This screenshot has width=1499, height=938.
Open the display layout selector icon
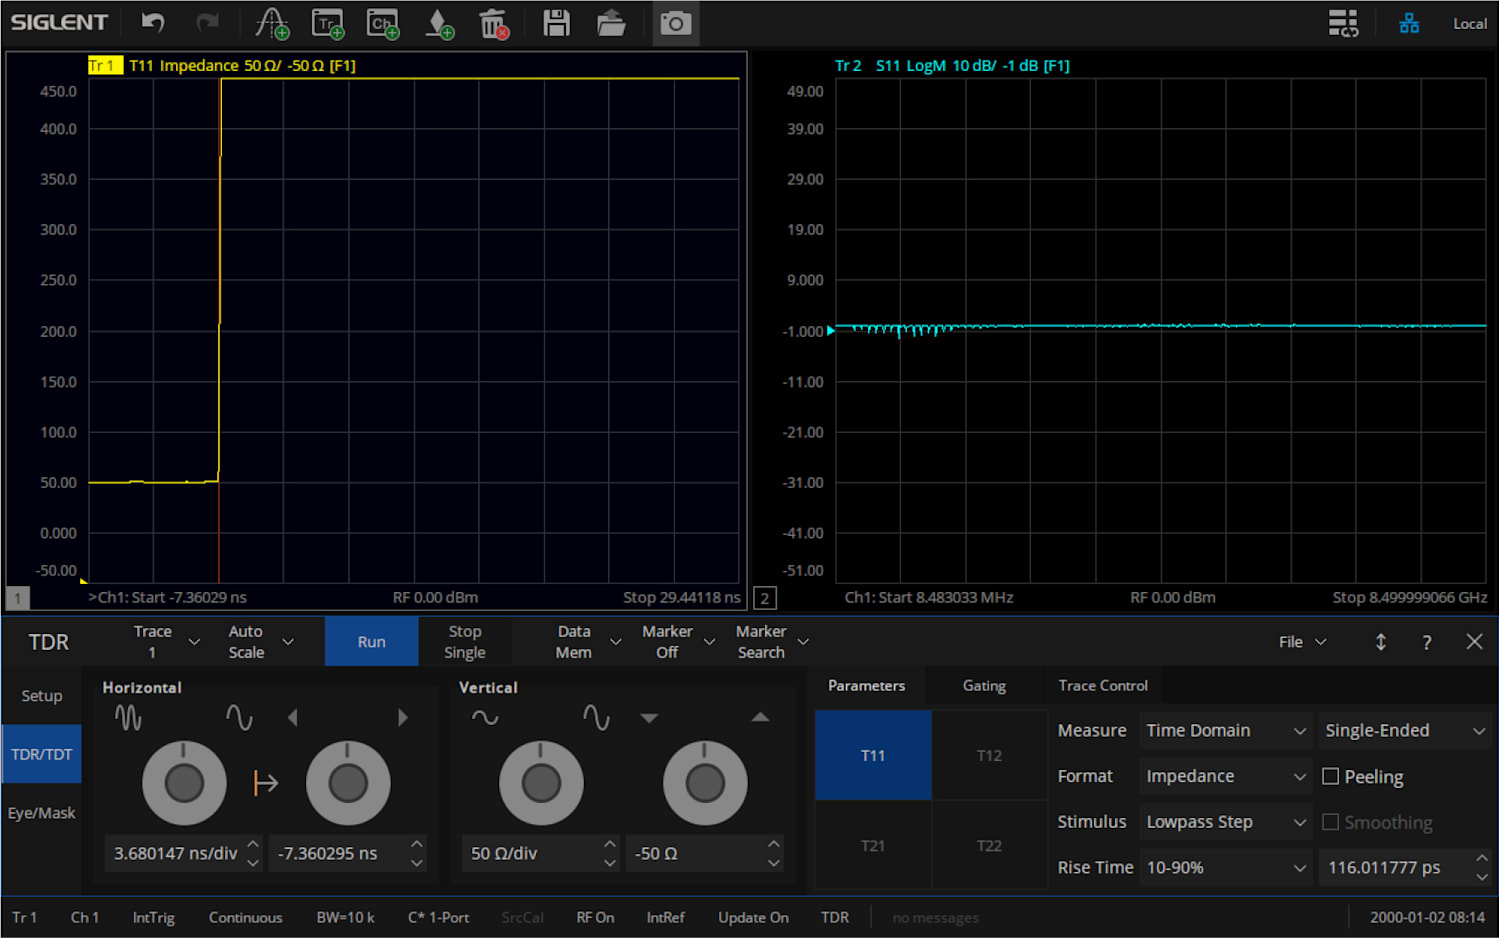click(x=1343, y=22)
